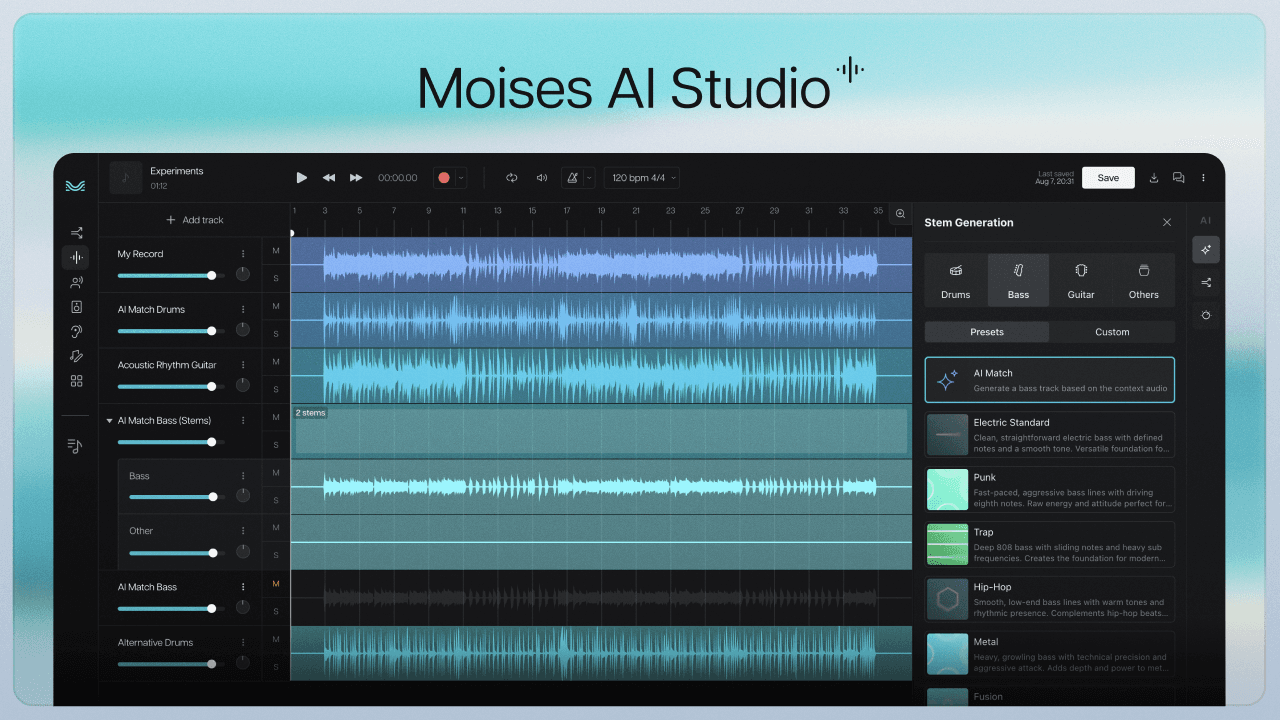
Task: Open the ear-shaped sidebar icon
Action: pyautogui.click(x=76, y=331)
